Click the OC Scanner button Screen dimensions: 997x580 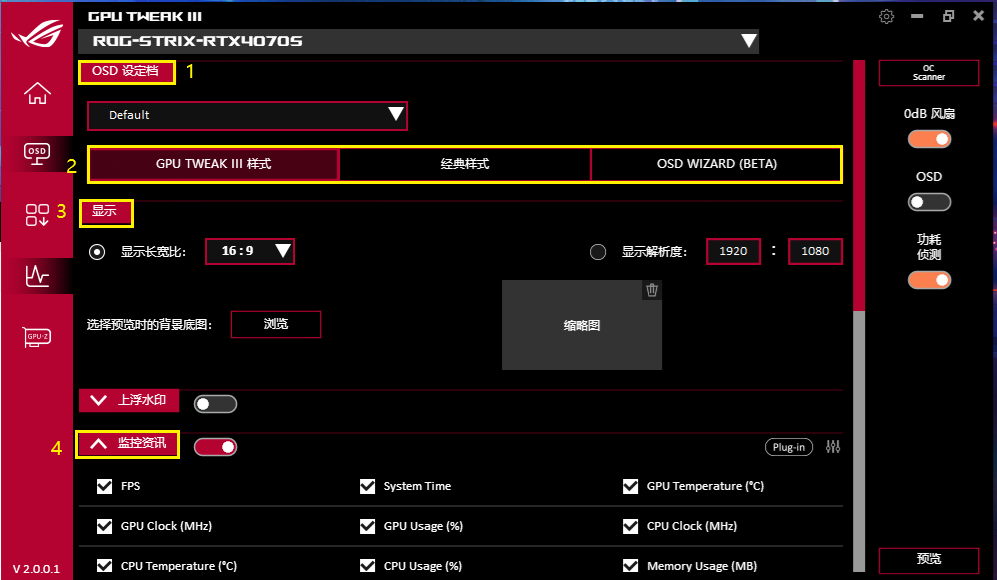[x=929, y=72]
